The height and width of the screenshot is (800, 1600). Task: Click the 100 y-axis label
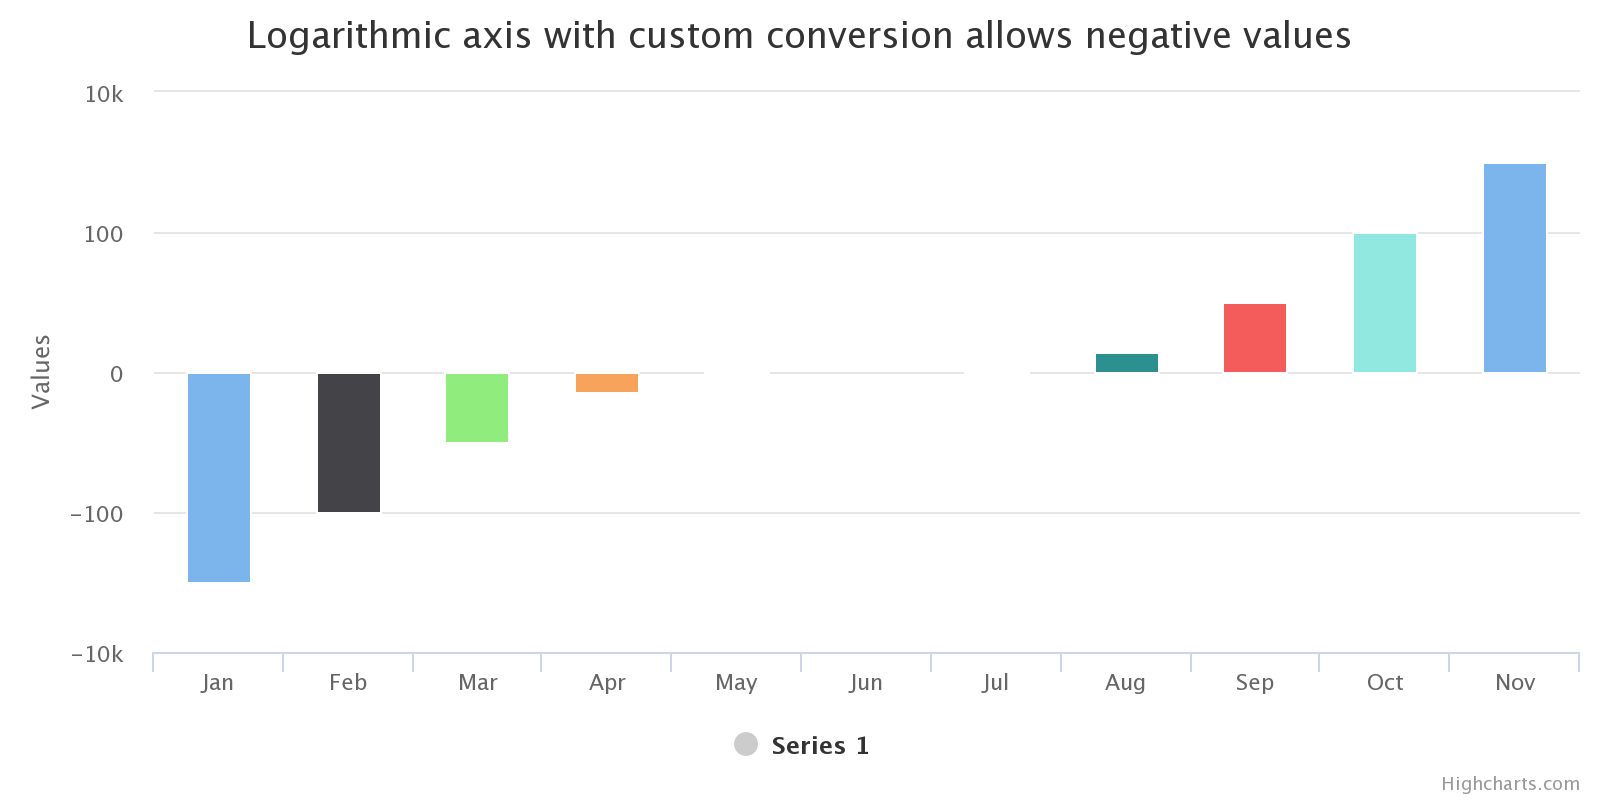pos(104,234)
